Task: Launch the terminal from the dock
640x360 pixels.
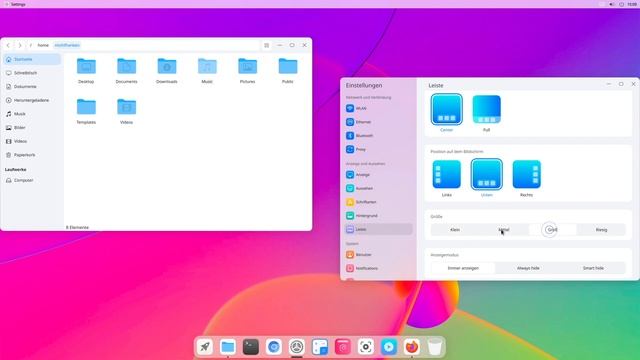Action: 251,347
